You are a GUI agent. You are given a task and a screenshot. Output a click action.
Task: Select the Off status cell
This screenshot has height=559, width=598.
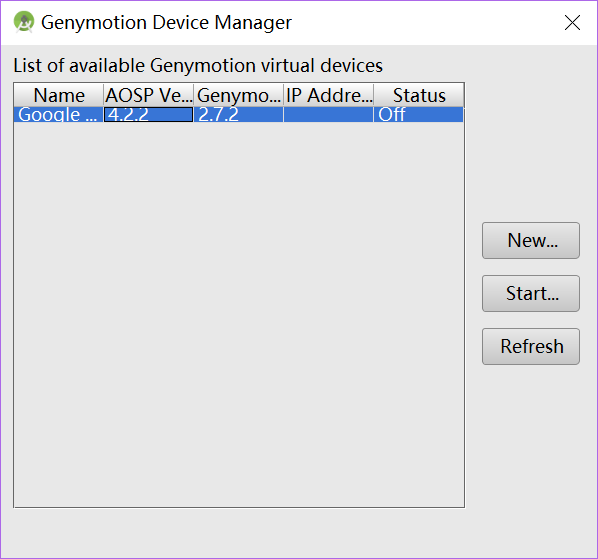click(419, 114)
